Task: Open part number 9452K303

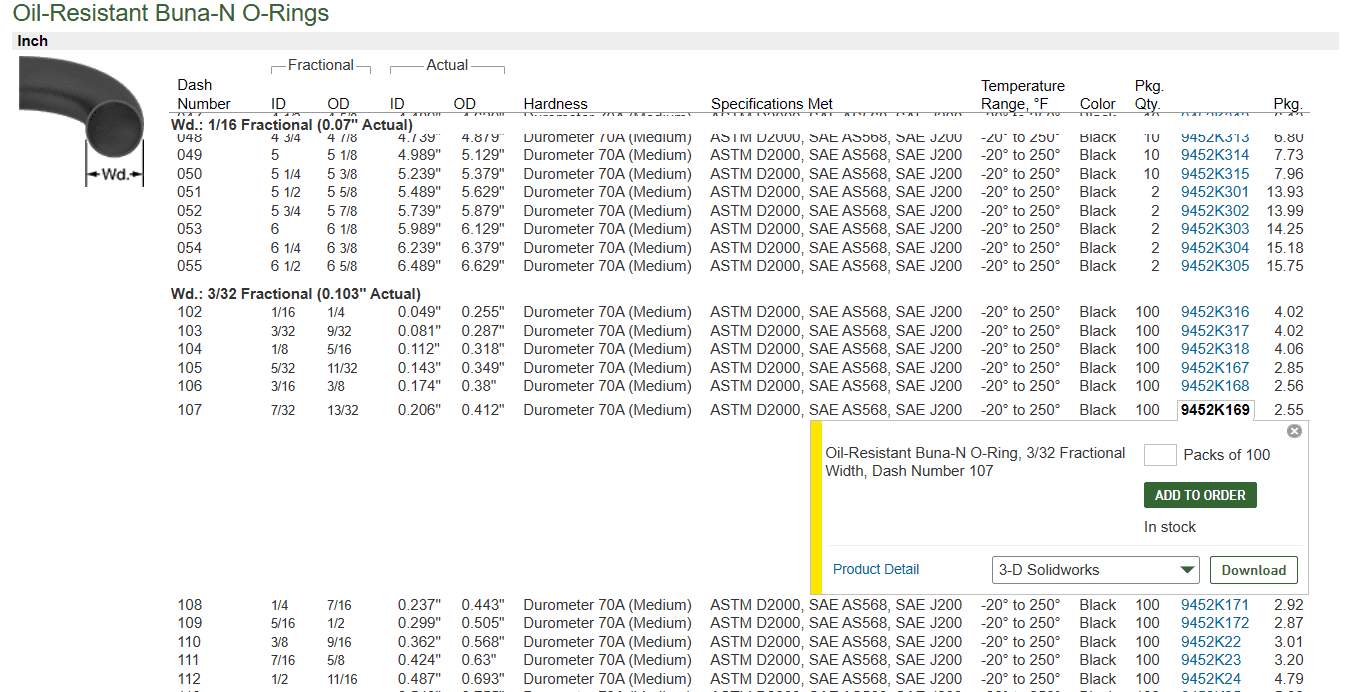Action: (x=1214, y=229)
